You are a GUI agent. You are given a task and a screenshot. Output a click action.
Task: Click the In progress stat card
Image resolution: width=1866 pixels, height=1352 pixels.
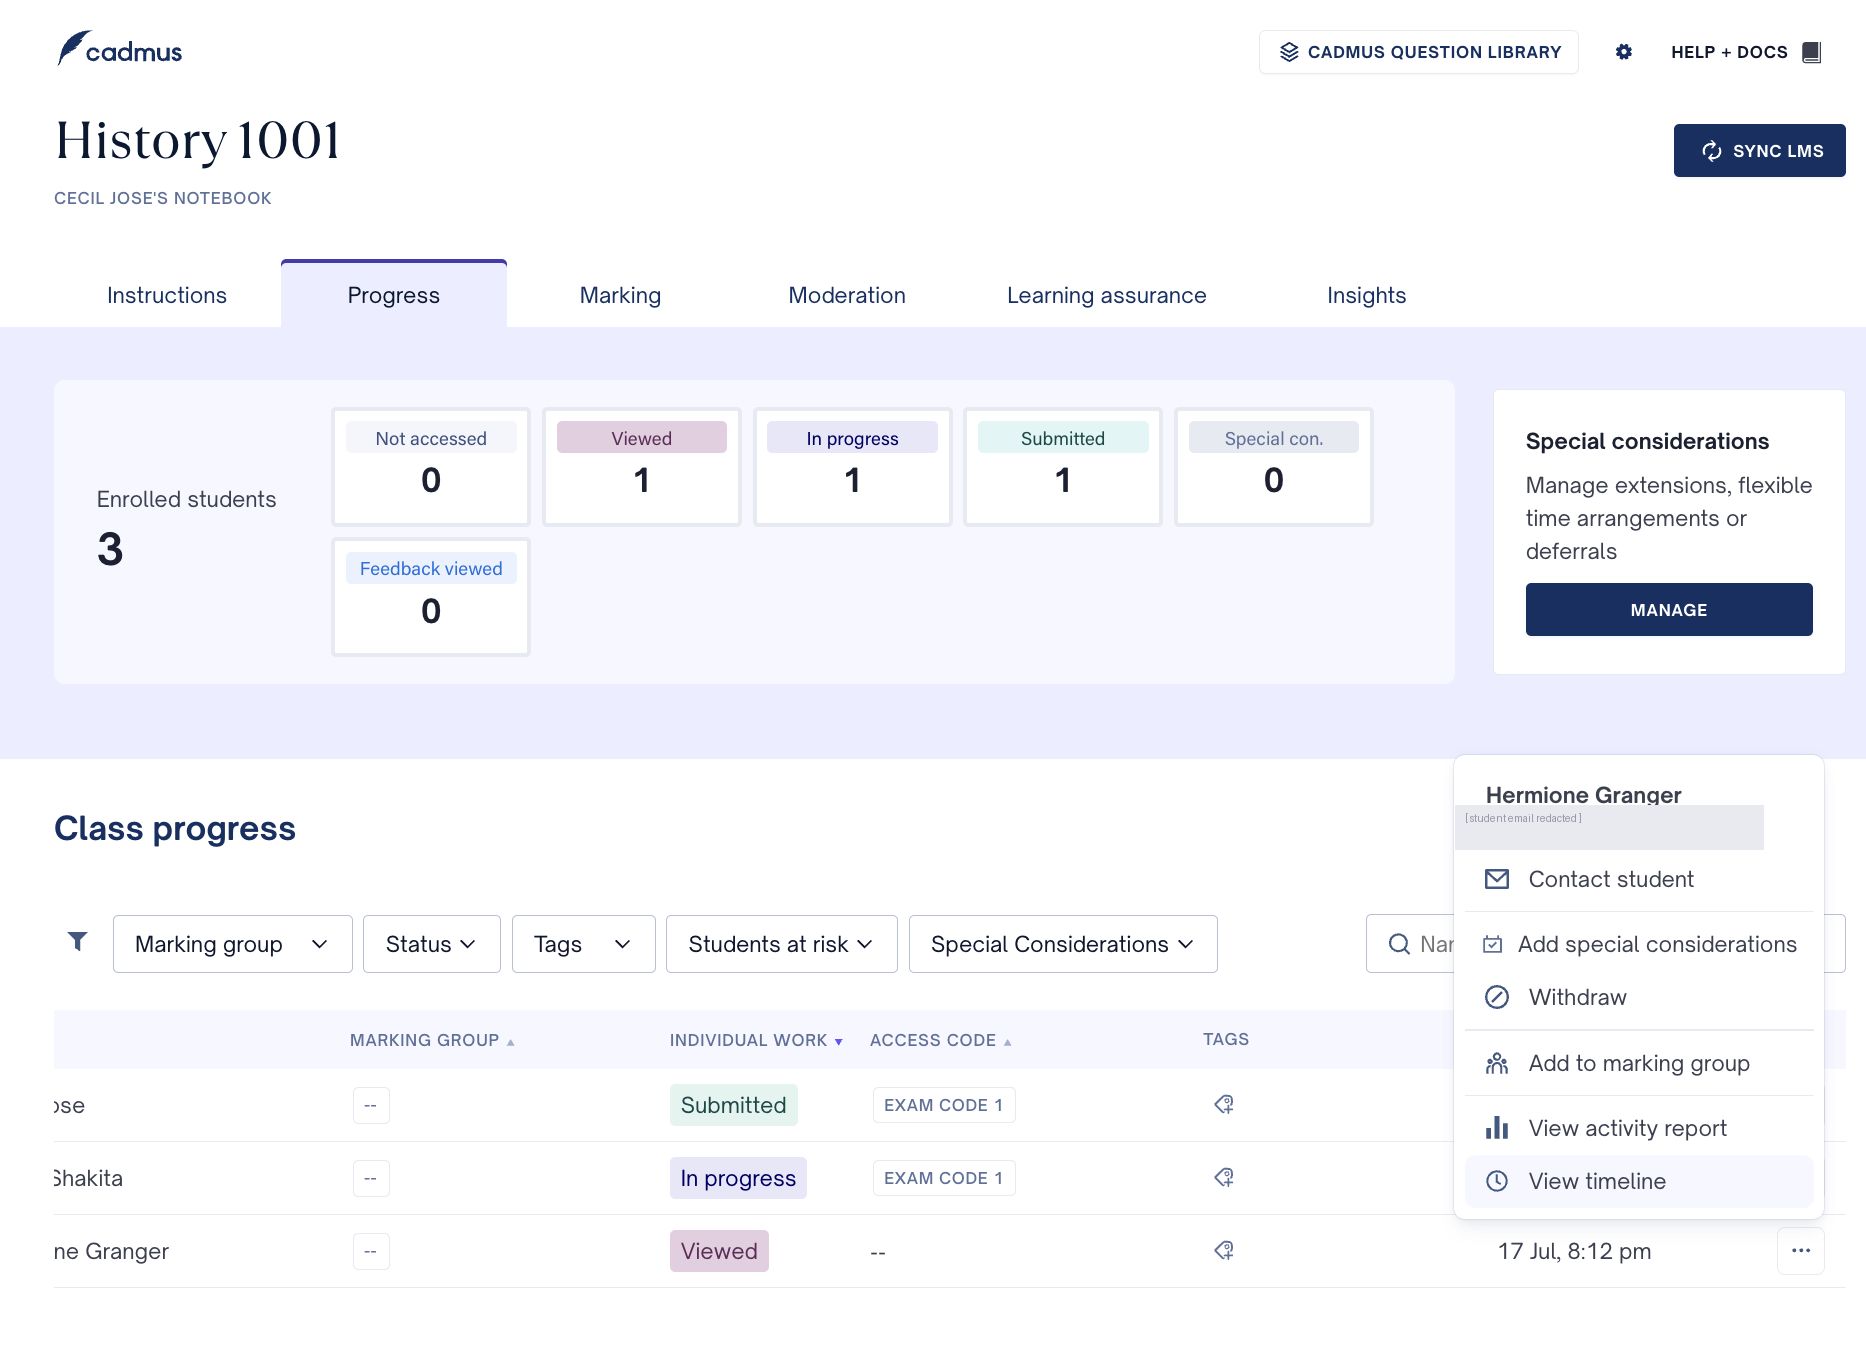(x=853, y=466)
